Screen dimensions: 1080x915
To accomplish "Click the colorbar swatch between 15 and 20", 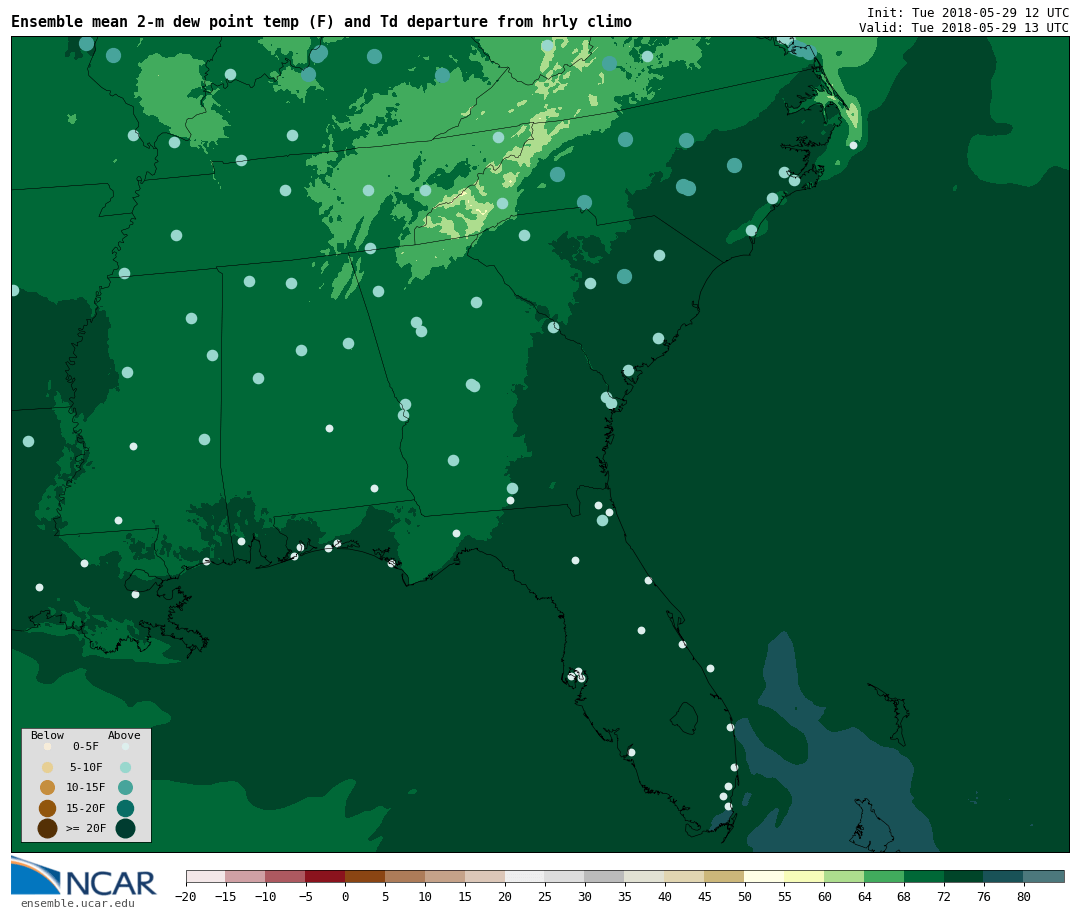I will (485, 876).
